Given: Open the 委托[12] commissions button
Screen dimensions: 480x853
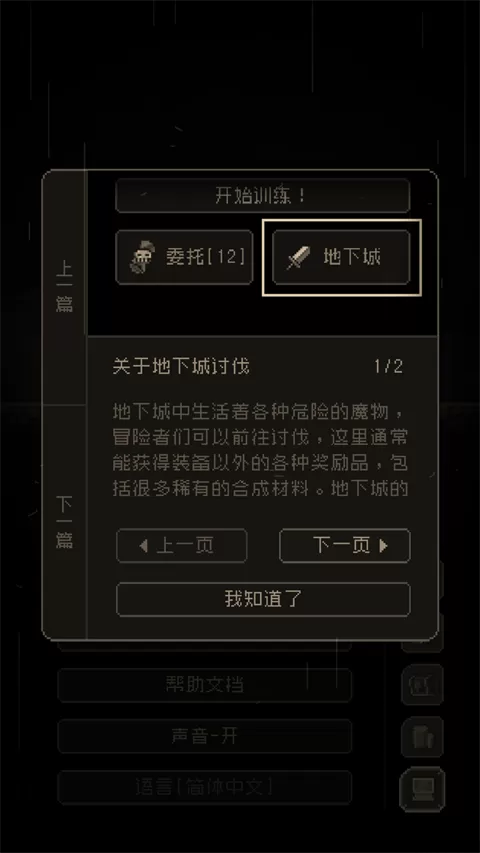Looking at the screenshot, I should (x=184, y=257).
